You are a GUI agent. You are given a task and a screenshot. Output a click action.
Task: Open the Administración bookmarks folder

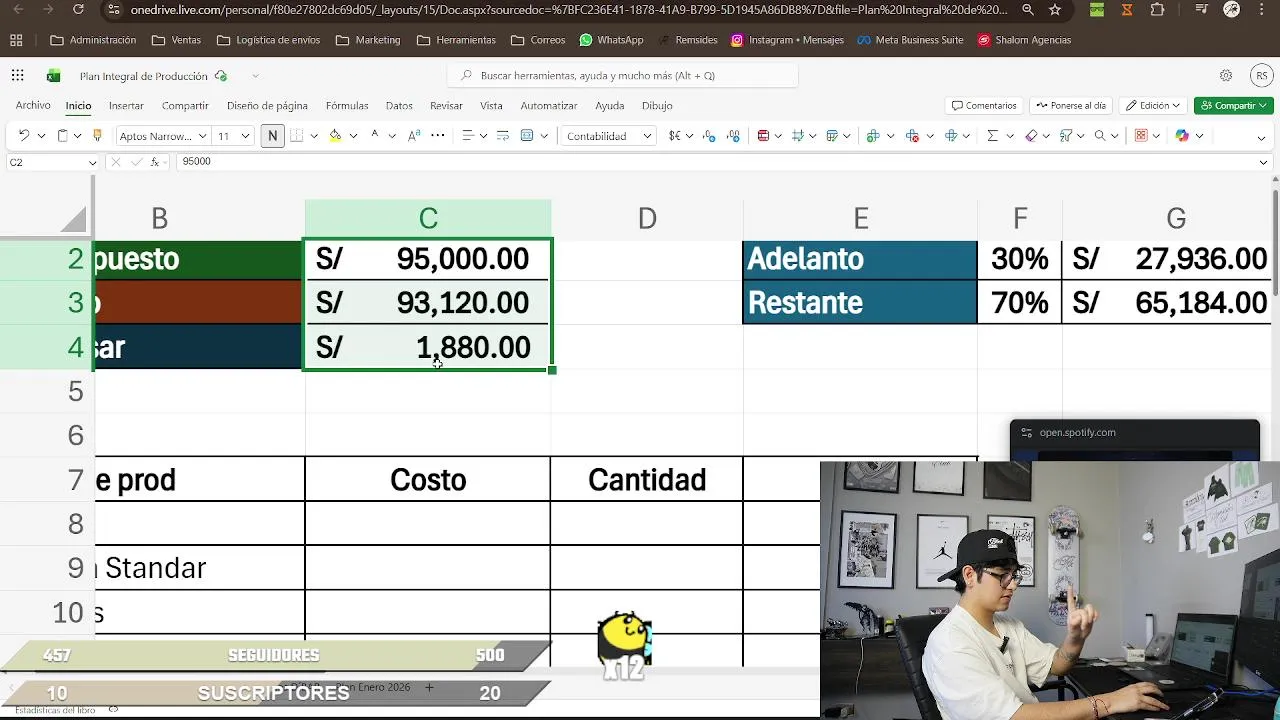pos(93,40)
